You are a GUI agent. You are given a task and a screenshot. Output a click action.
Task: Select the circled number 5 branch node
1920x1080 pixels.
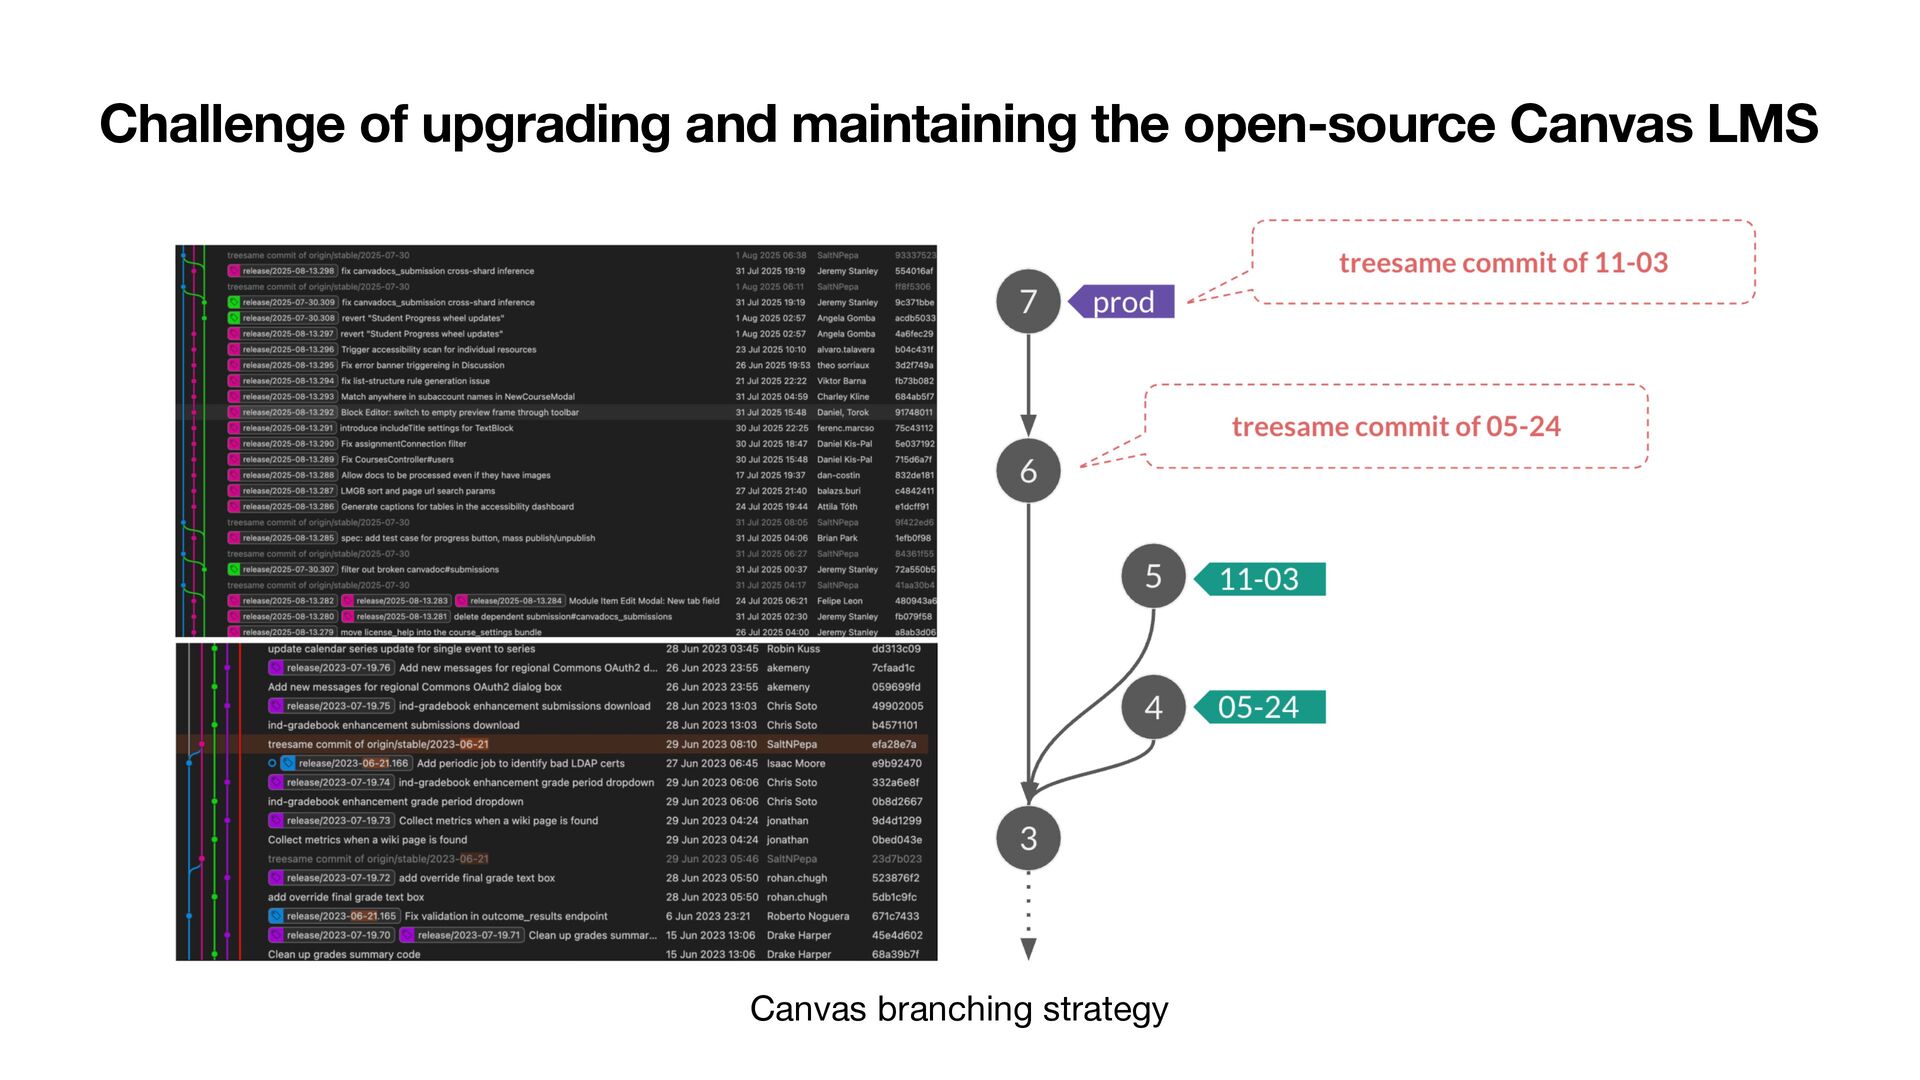[x=1153, y=576]
